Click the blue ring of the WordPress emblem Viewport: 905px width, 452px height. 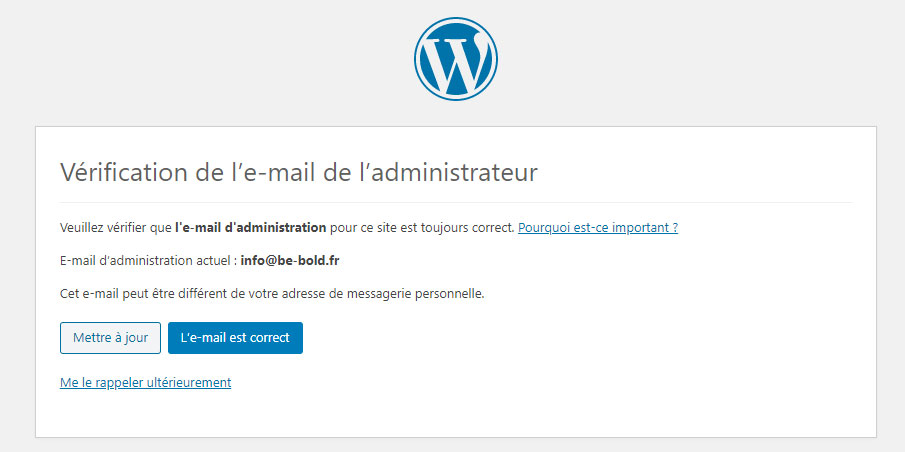[x=455, y=19]
